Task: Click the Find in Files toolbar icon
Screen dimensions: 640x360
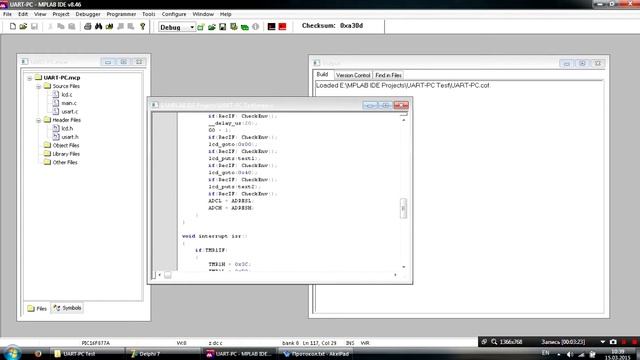Action: tap(109, 27)
